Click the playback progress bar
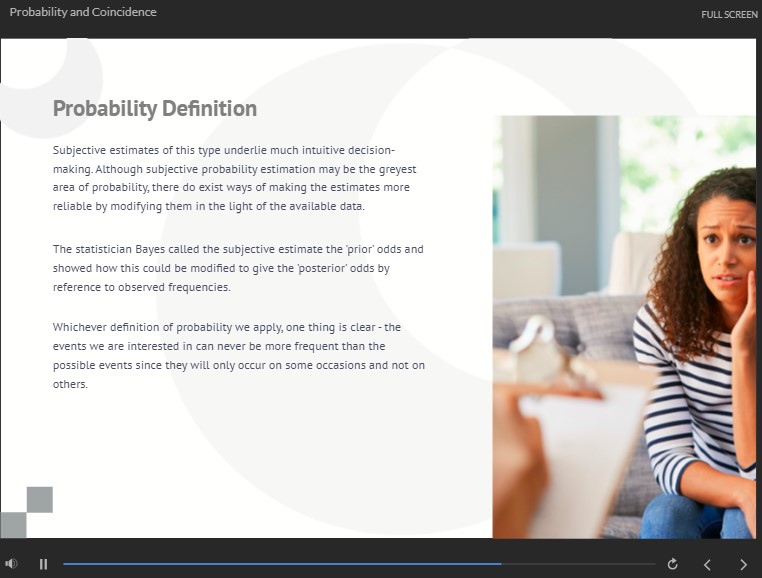Screen dimensions: 762x578 (359, 564)
